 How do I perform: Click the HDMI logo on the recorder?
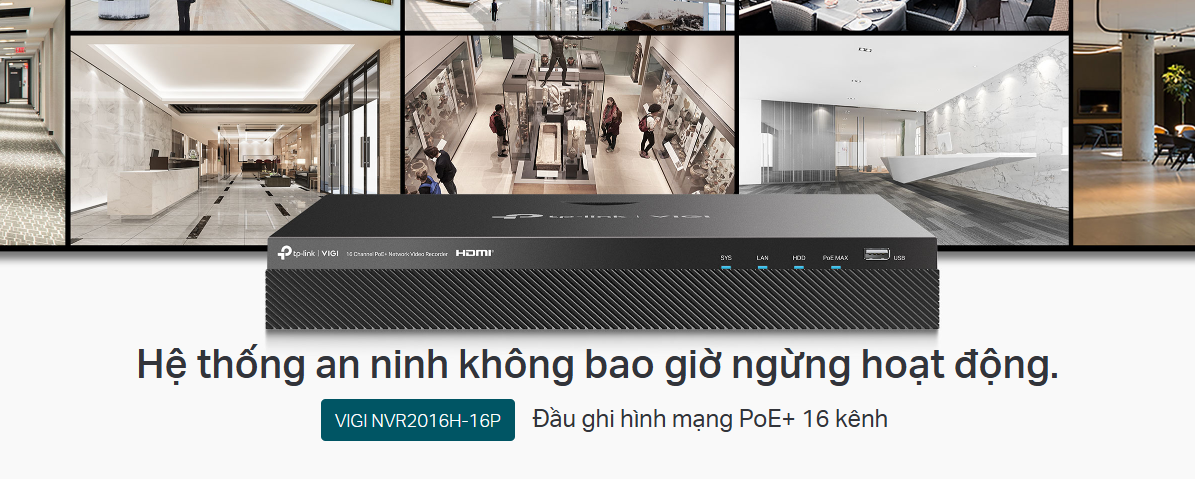pyautogui.click(x=475, y=252)
